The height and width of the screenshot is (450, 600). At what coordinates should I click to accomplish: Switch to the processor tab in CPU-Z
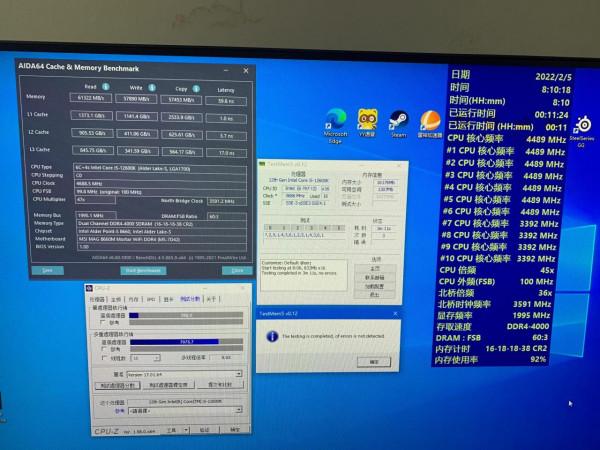tap(98, 299)
